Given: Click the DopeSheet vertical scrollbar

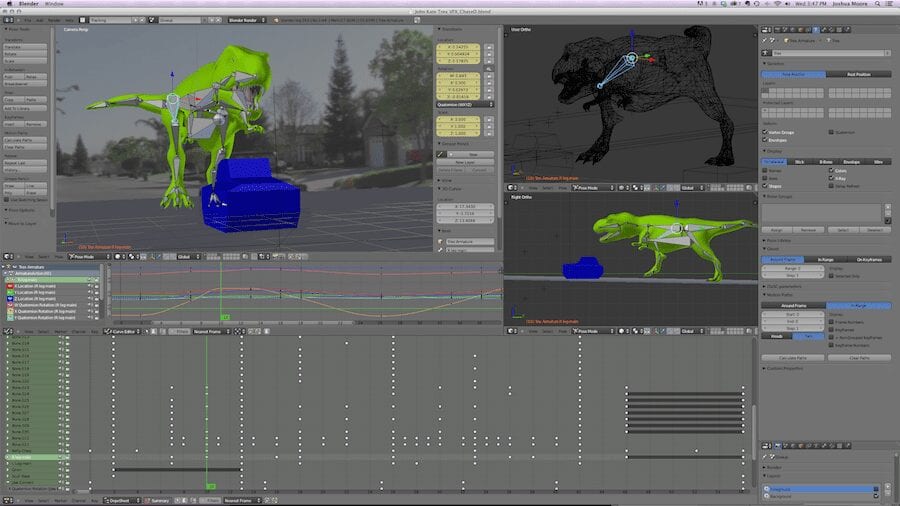Looking at the screenshot, I should point(754,431).
